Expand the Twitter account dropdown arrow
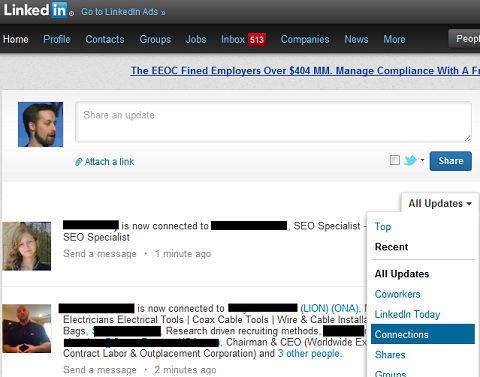The image size is (480, 377). click(x=422, y=160)
